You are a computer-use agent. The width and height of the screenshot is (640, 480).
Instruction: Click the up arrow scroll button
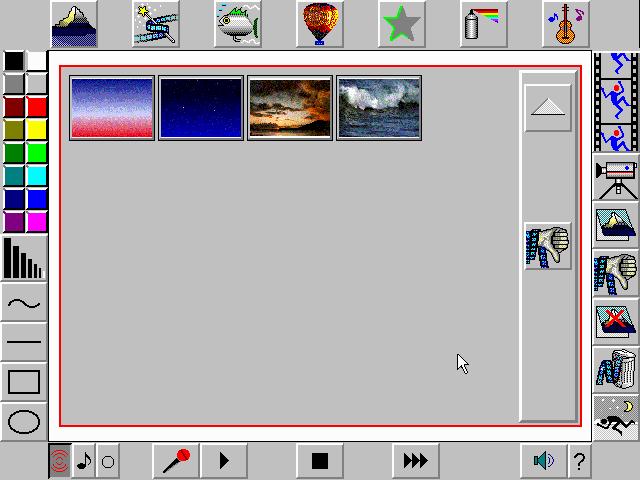click(548, 108)
